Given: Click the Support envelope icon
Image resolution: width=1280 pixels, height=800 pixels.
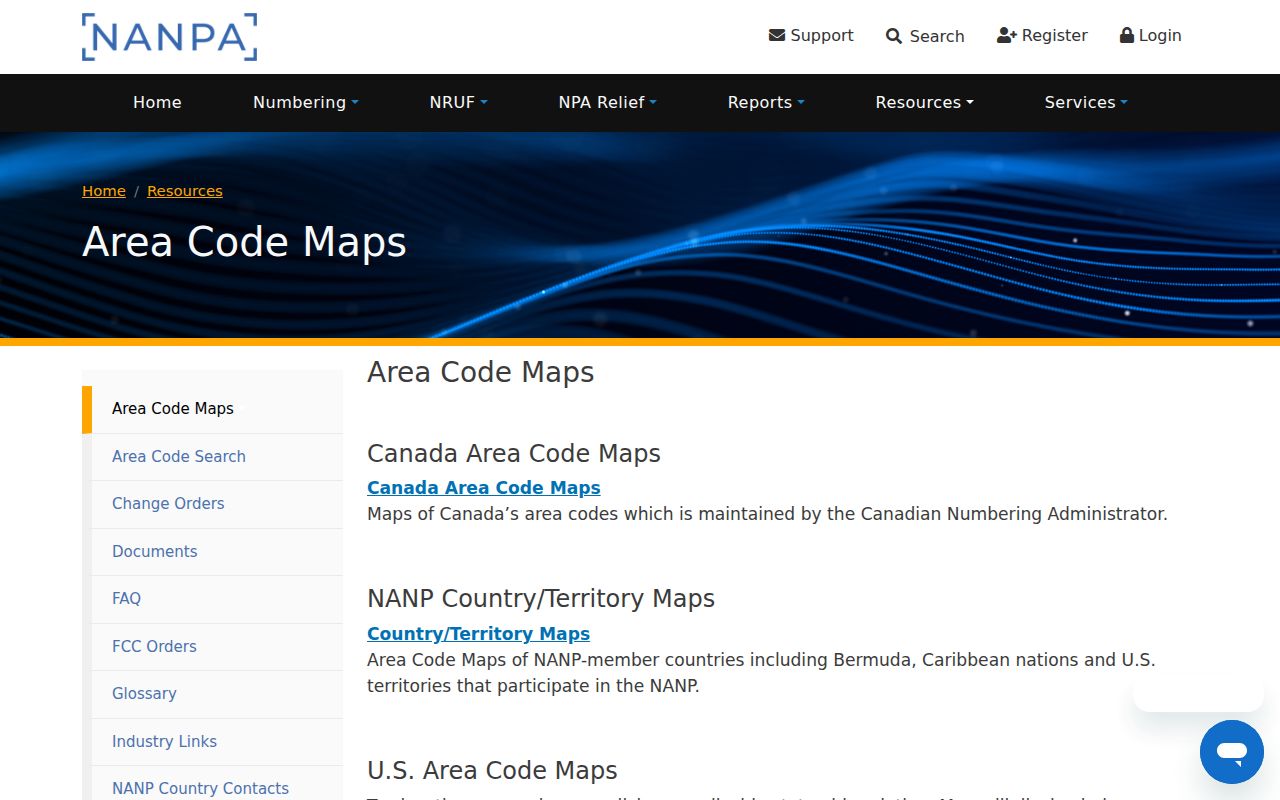Looking at the screenshot, I should pyautogui.click(x=777, y=35).
